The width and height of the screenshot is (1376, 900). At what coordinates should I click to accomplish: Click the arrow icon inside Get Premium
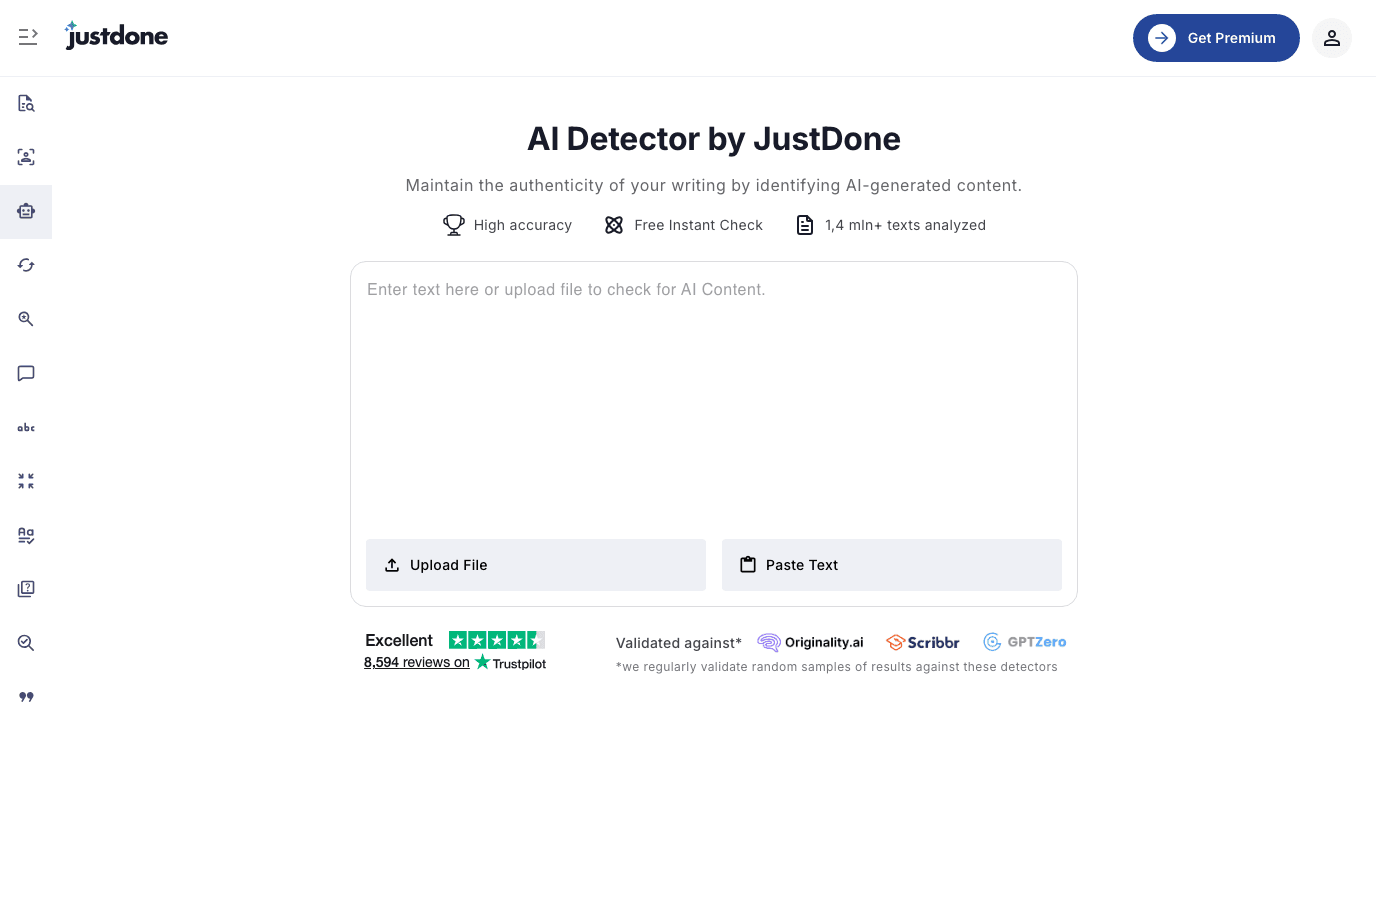tap(1162, 38)
